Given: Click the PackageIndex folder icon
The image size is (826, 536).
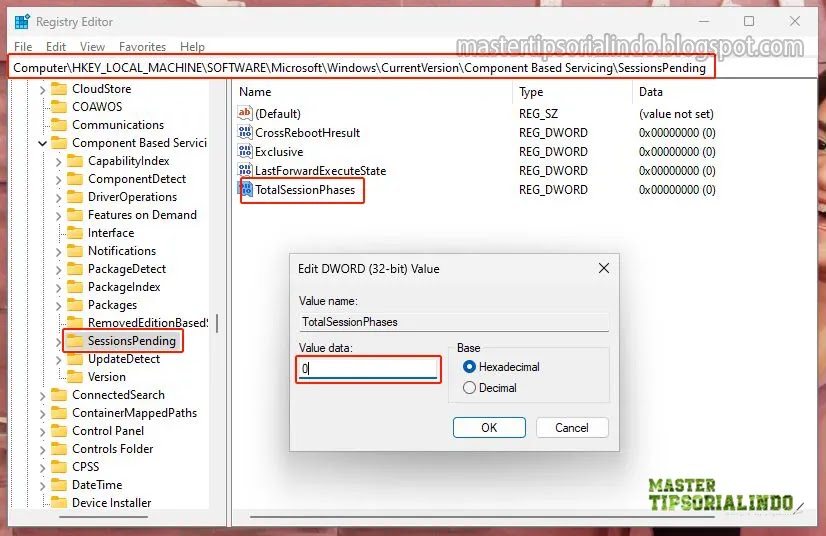Looking at the screenshot, I should (75, 287).
